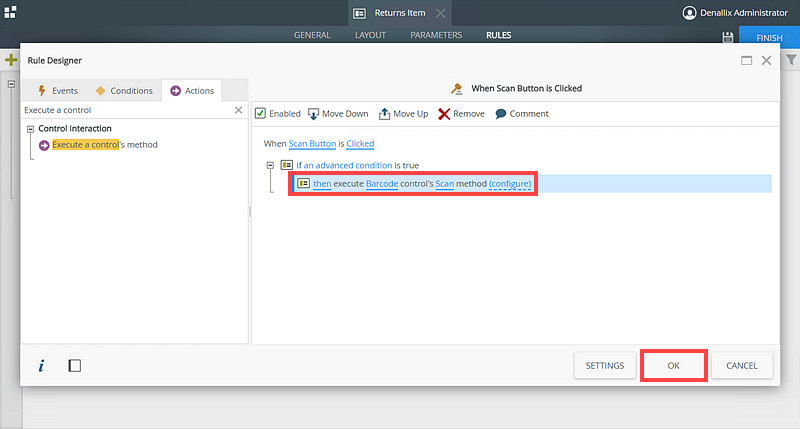Click the advanced condition link
800x429 pixels.
[348, 165]
